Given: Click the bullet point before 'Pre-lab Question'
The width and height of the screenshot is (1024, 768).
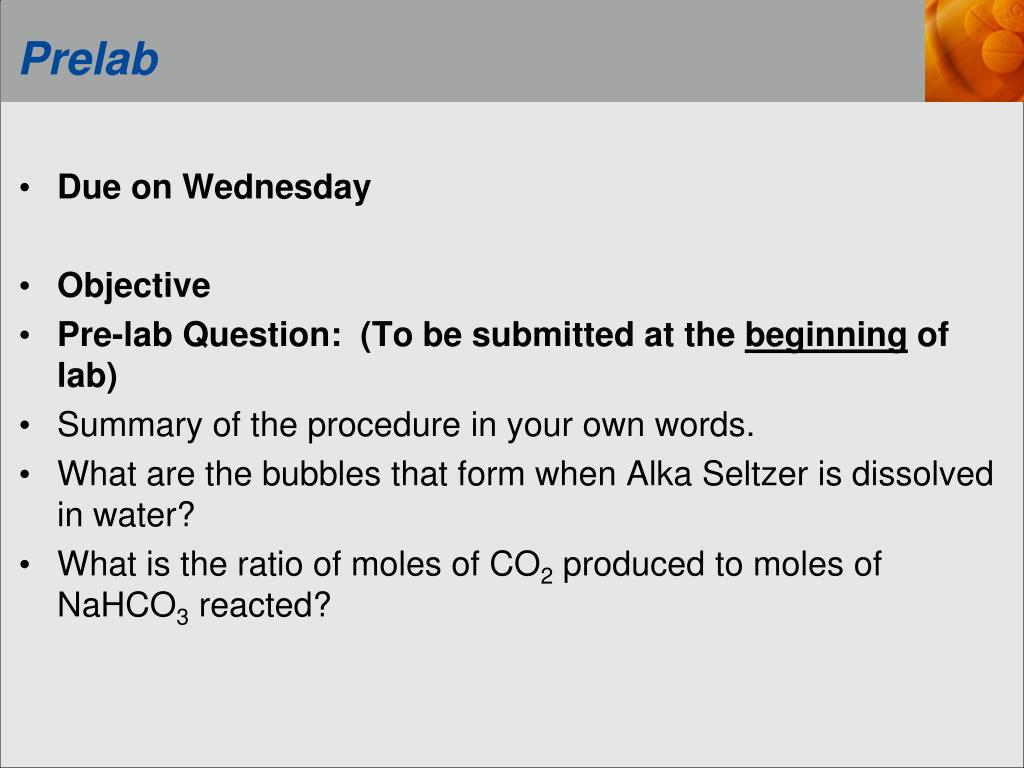Looking at the screenshot, I should pos(25,336).
